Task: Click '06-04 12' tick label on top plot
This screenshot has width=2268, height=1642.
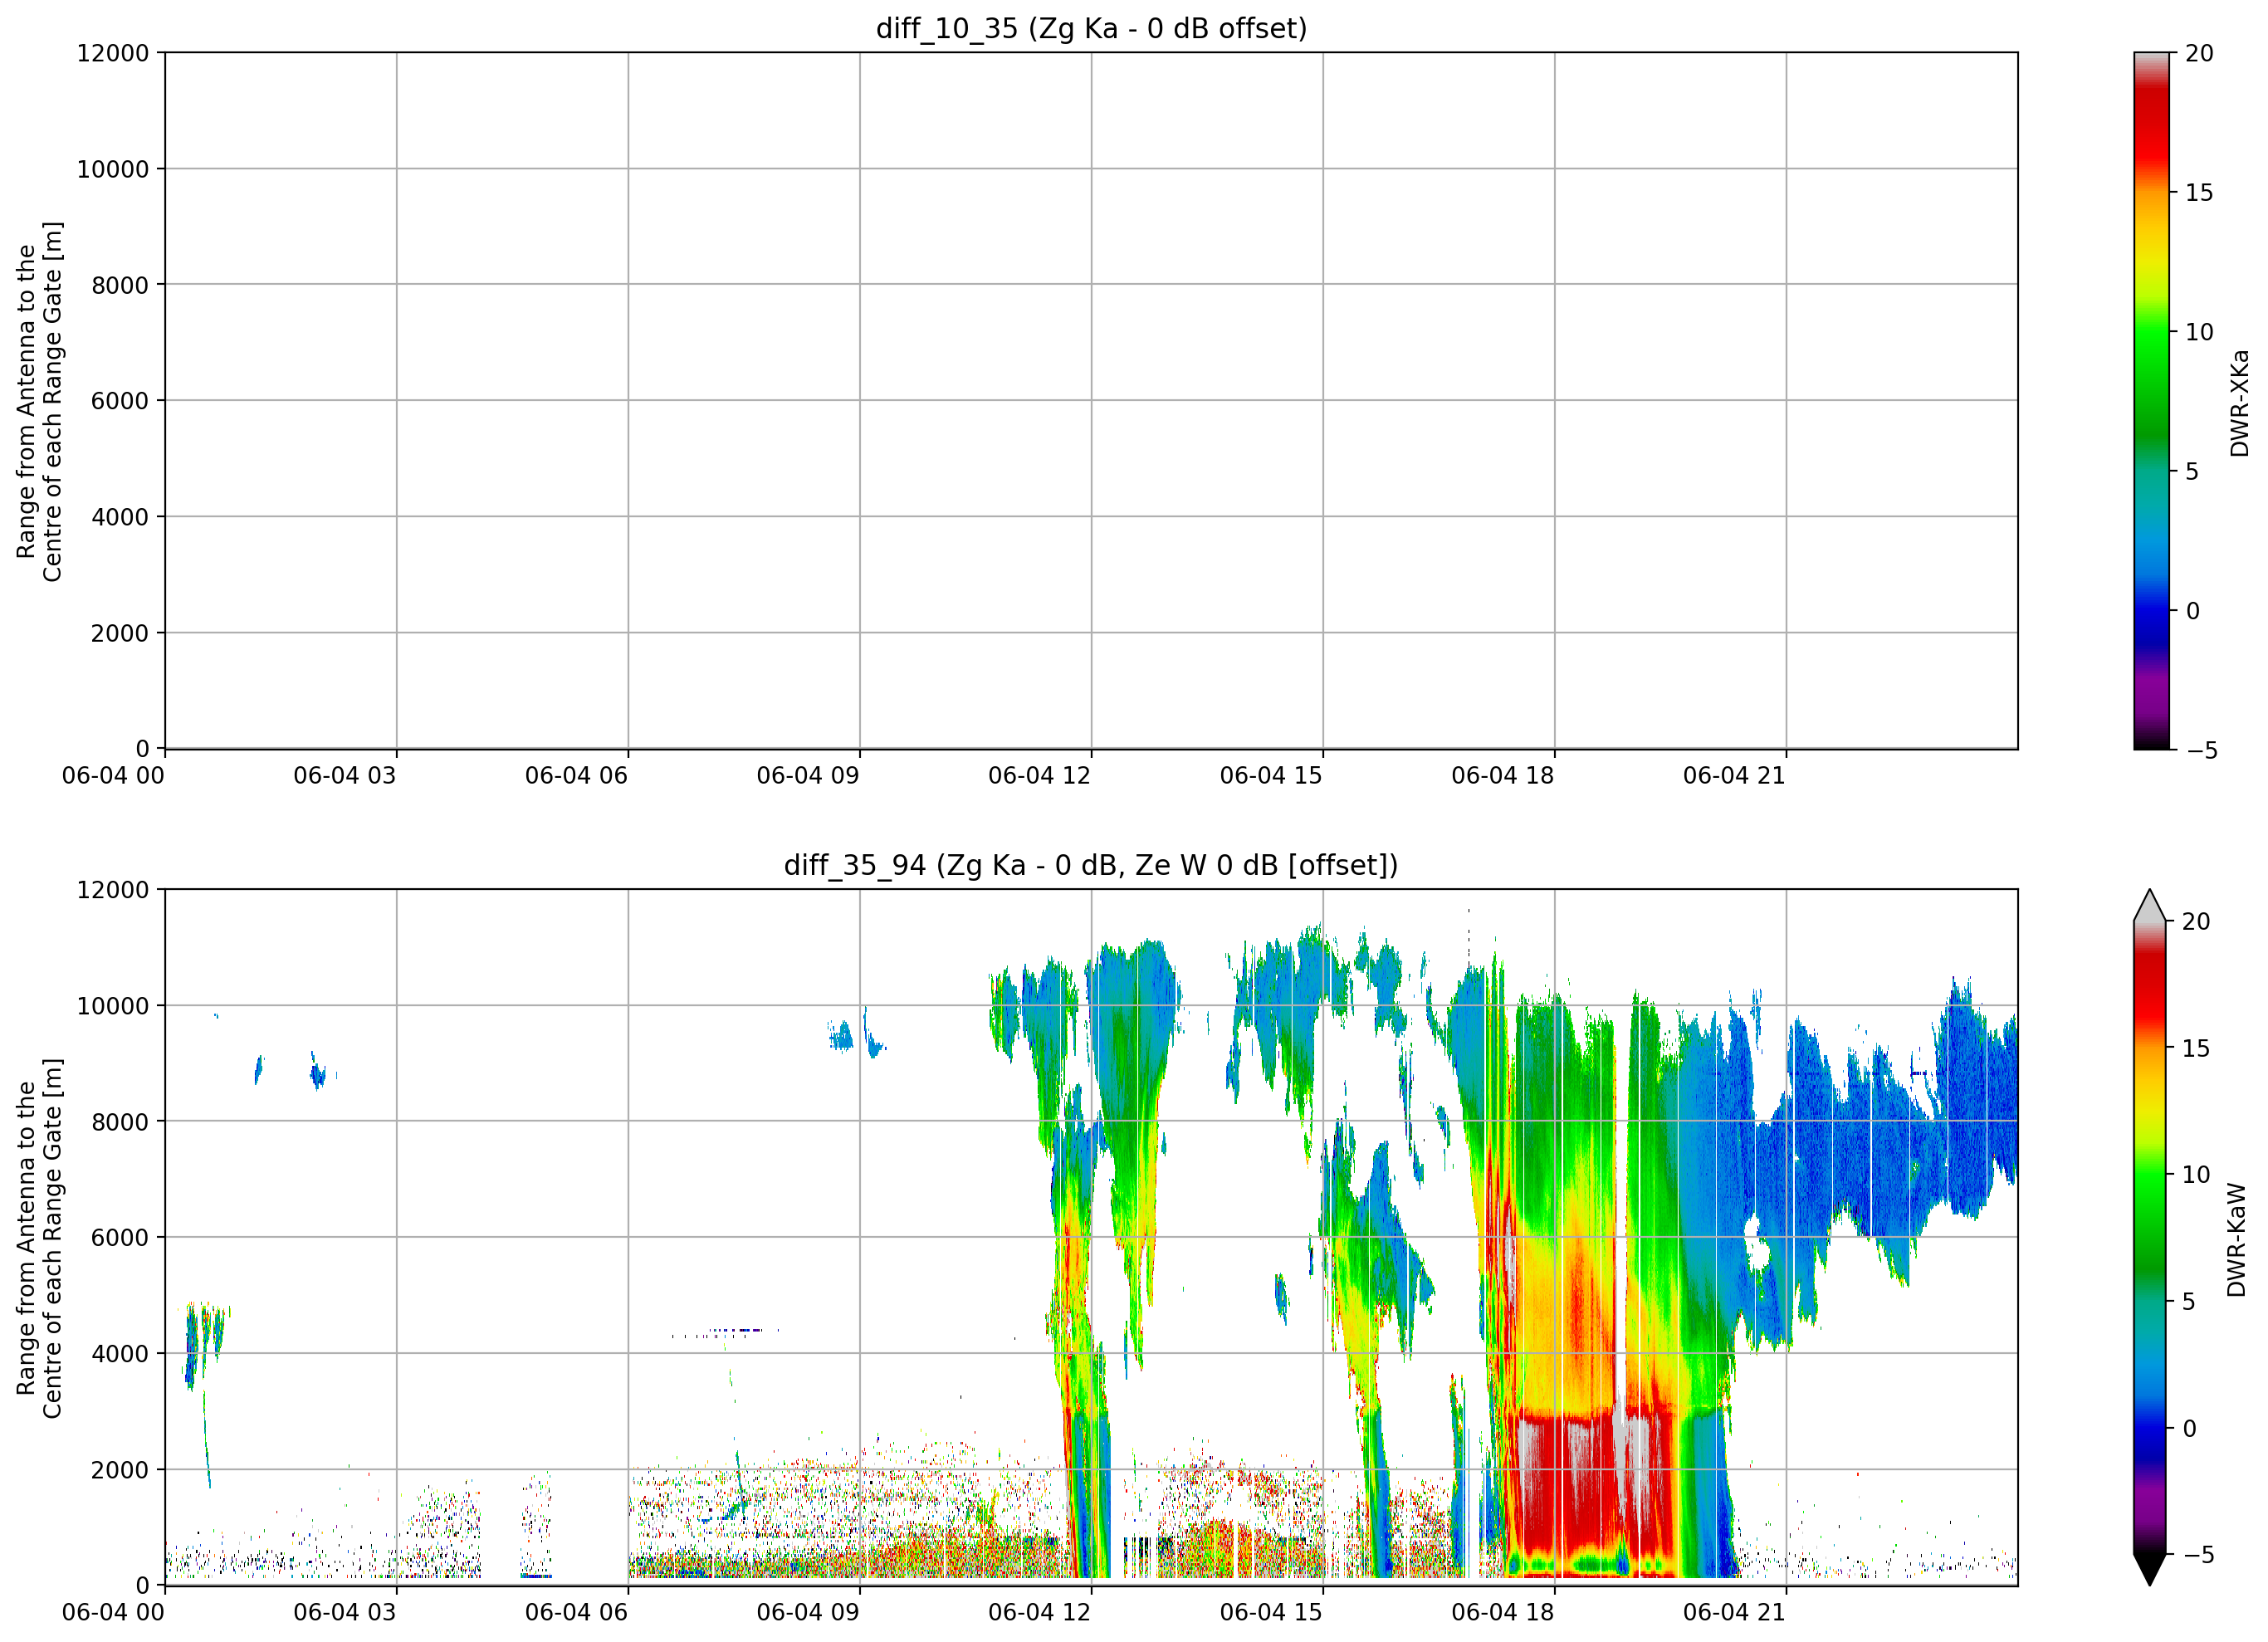Action: pos(1039,775)
